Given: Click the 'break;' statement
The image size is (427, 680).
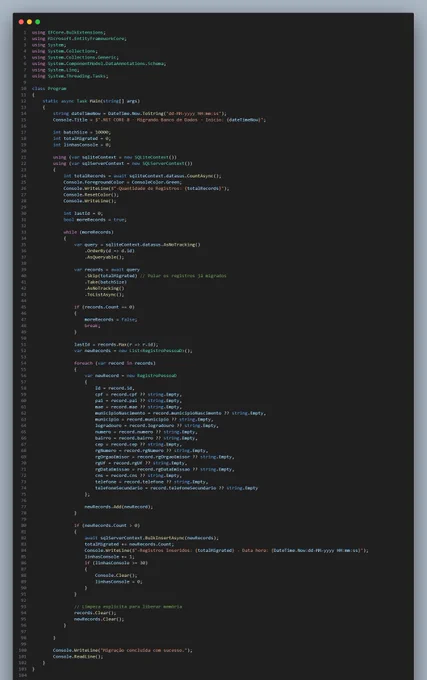Looking at the screenshot, I should pyautogui.click(x=92, y=326).
